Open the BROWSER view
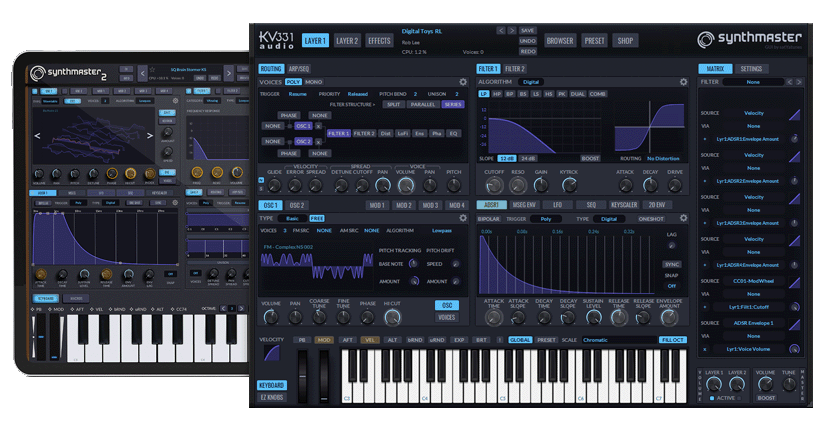828x426 pixels. 560,41
